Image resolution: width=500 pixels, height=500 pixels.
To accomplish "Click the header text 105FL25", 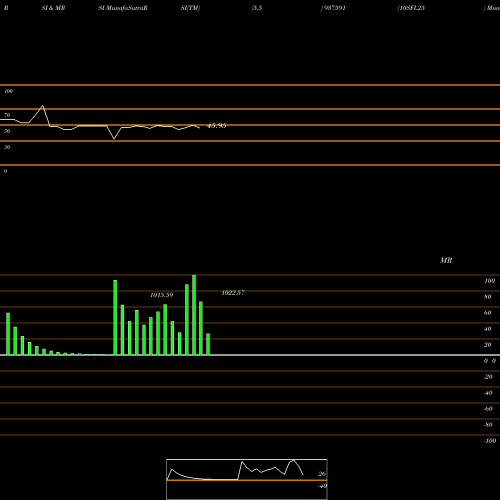I will click(x=412, y=8).
